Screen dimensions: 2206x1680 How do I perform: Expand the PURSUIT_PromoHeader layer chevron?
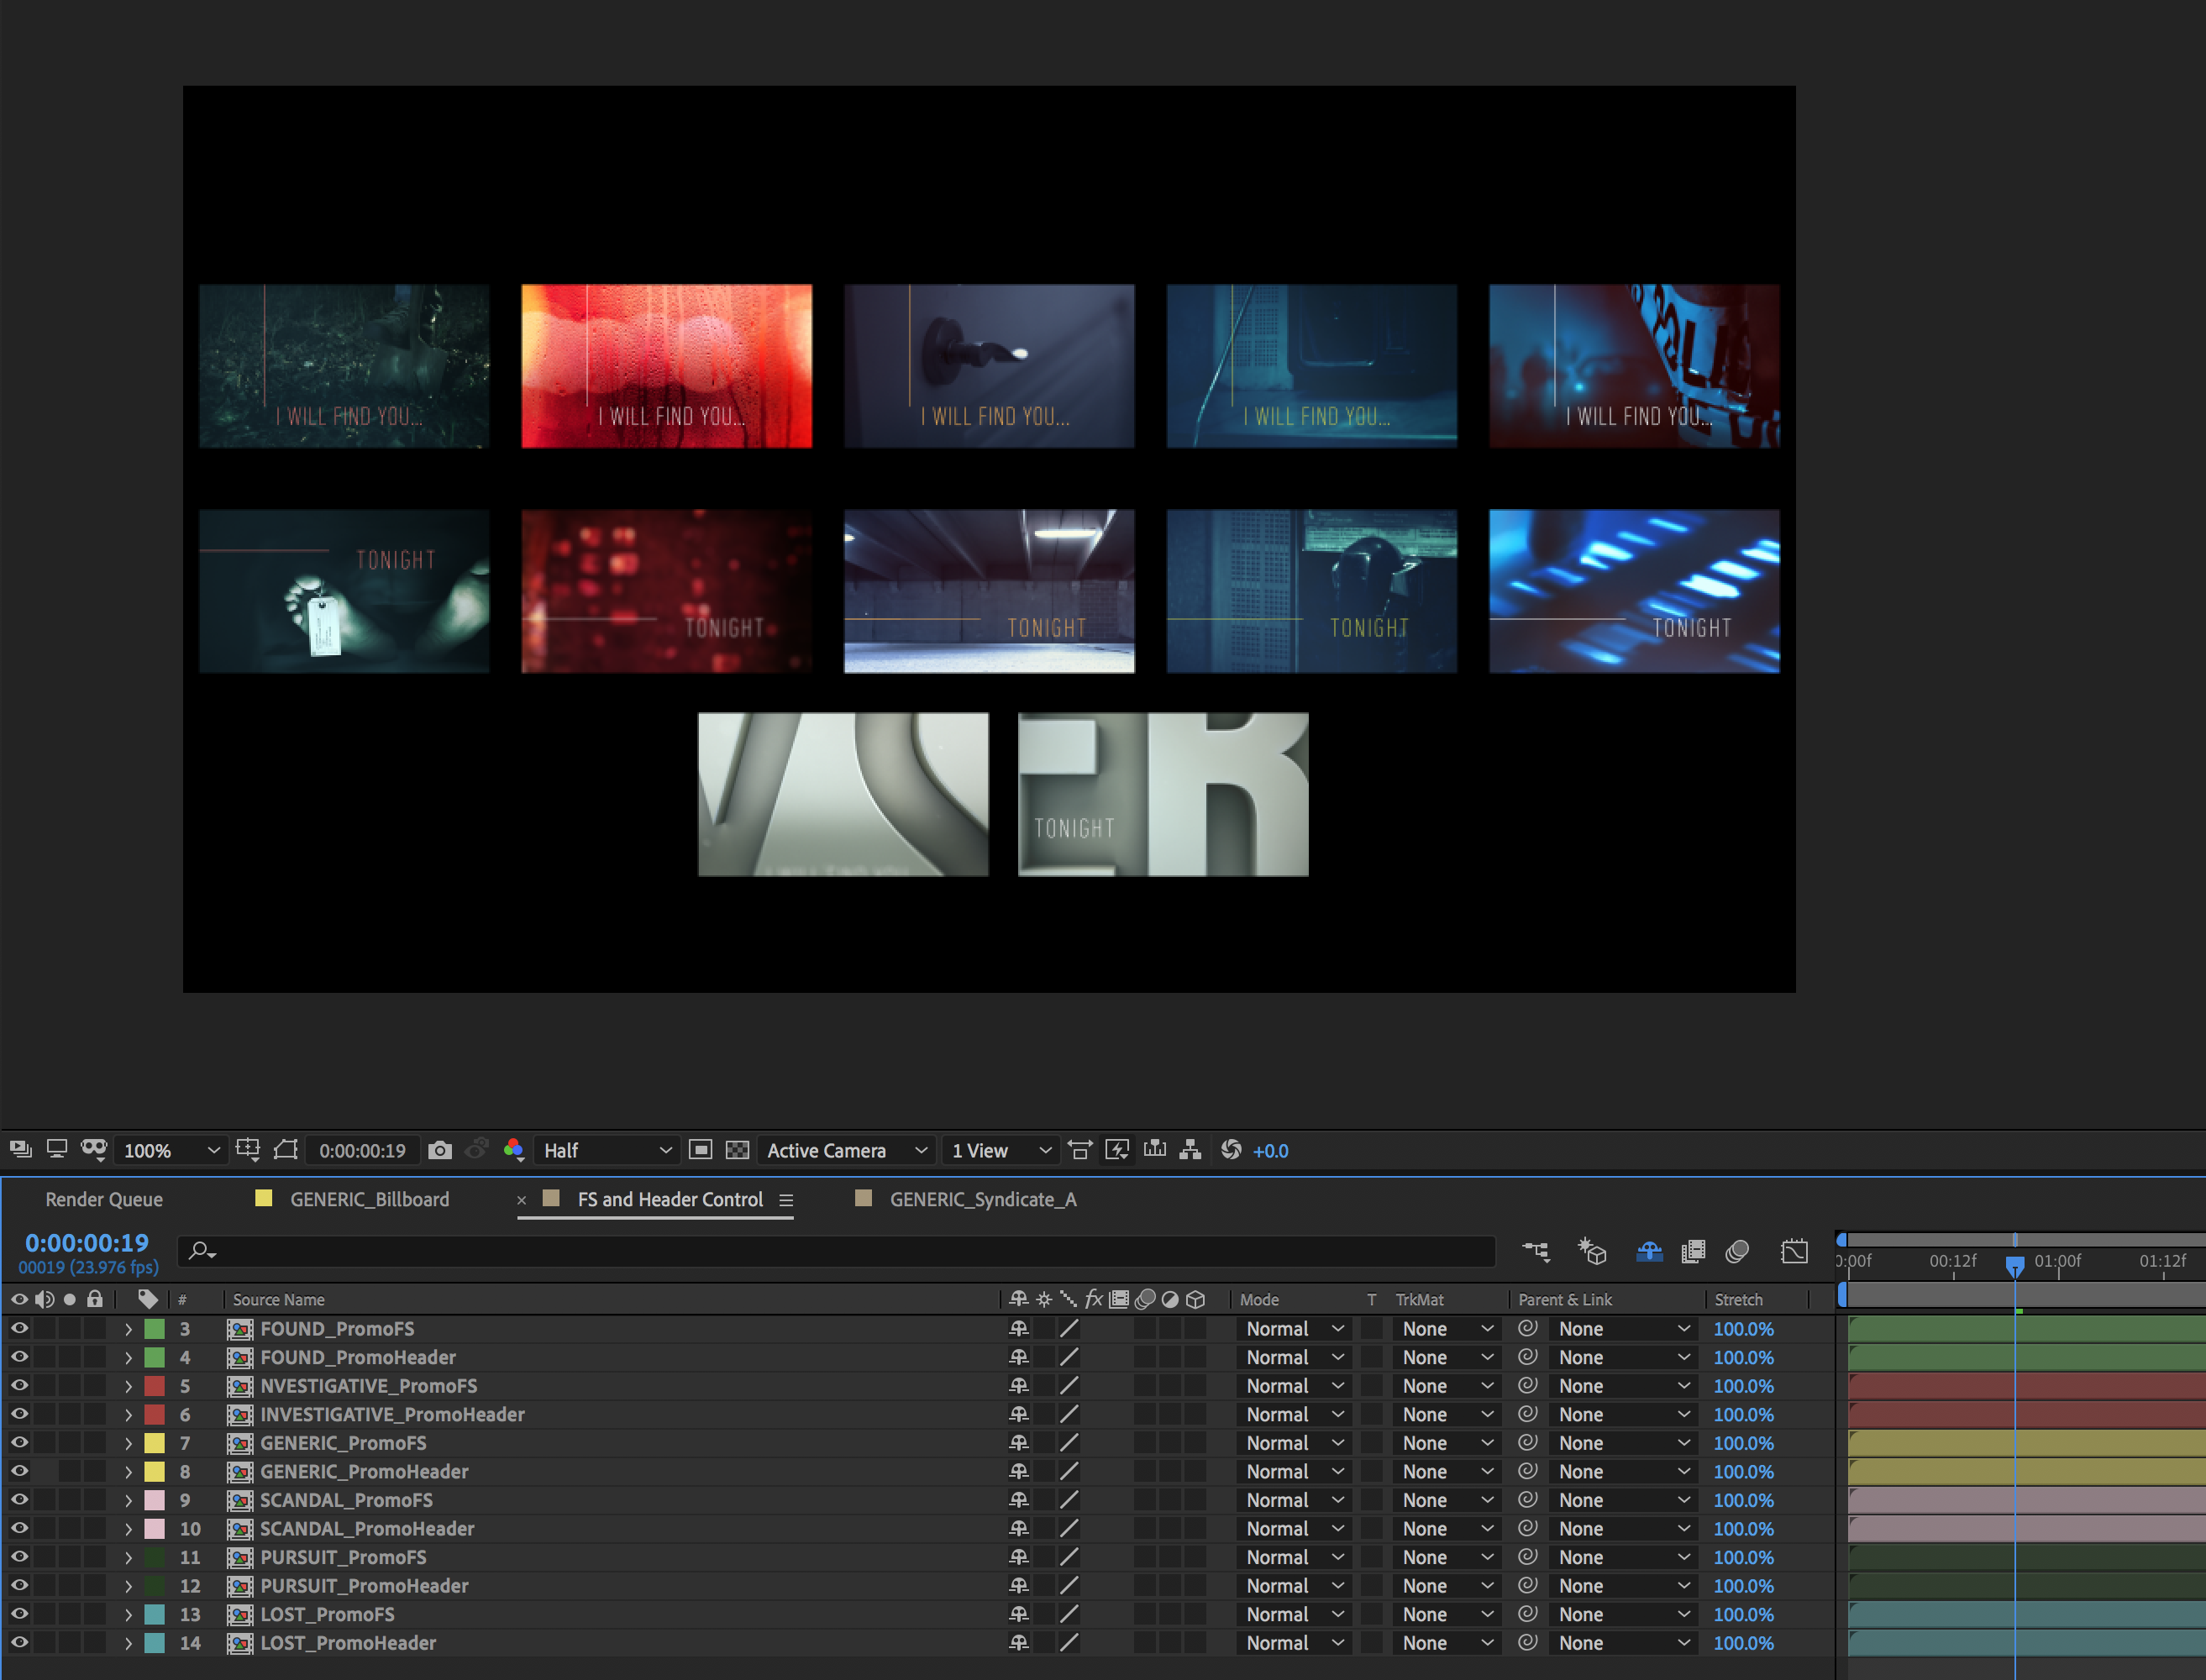coord(128,1586)
